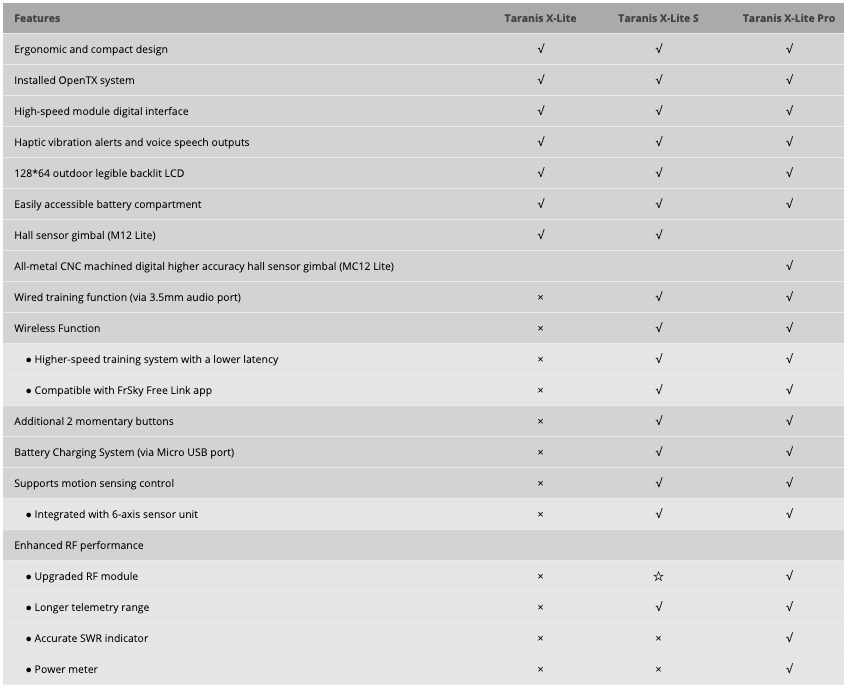Image resolution: width=844 pixels, height=687 pixels.
Task: Click the Supports motion sensing control label
Action: [94, 483]
